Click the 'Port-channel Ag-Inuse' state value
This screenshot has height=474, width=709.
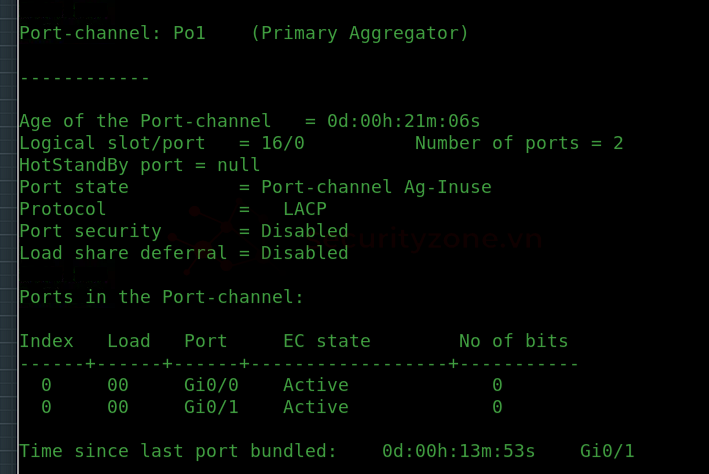point(376,188)
